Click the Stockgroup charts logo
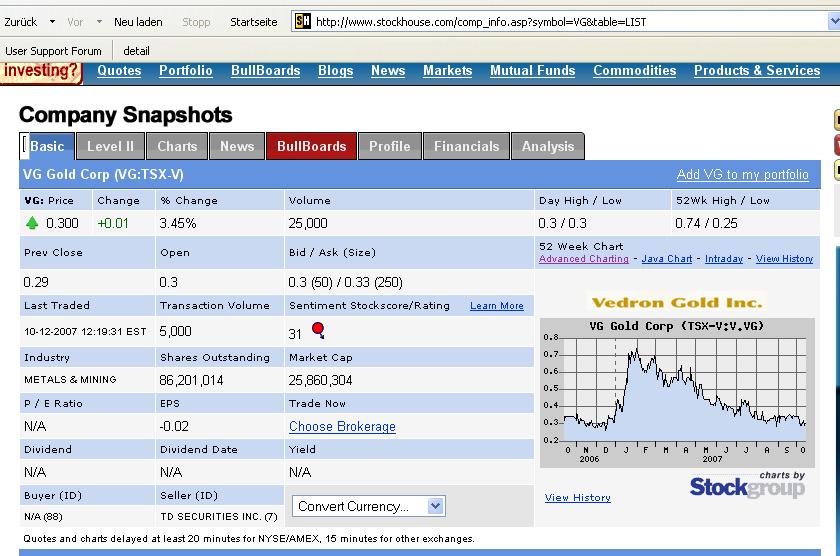The width and height of the screenshot is (840, 556). click(747, 485)
